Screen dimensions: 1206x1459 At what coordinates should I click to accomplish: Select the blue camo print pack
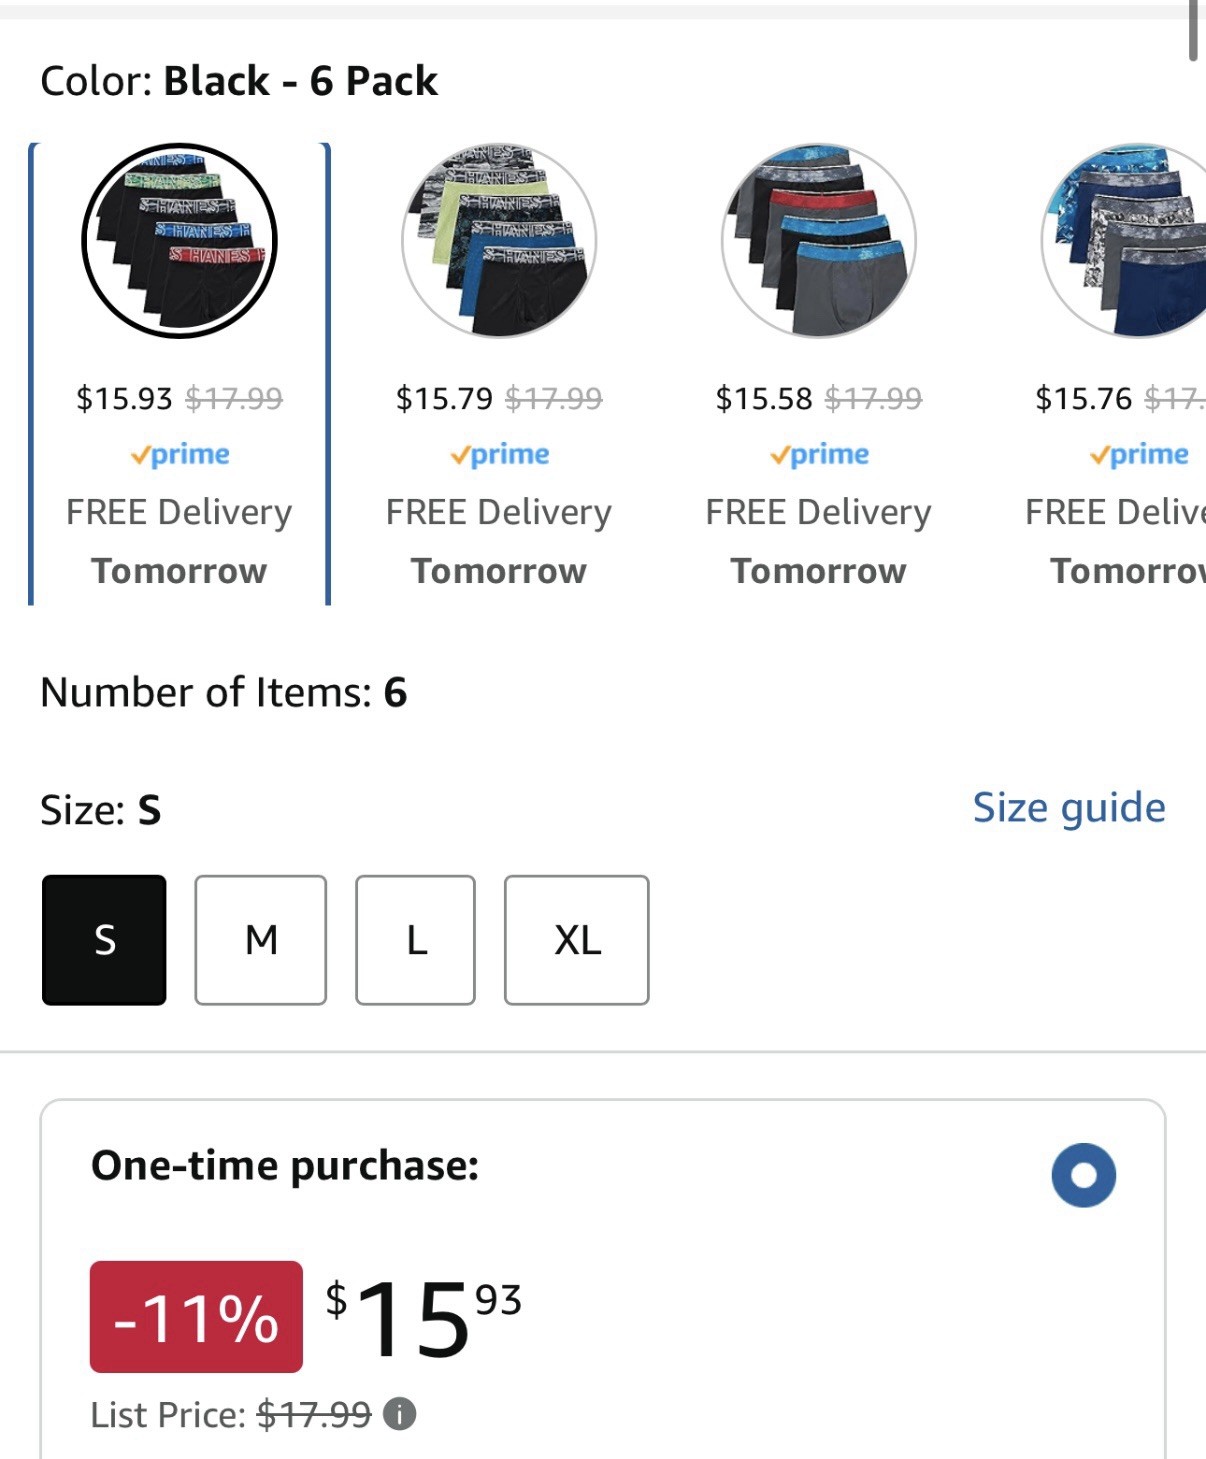click(1124, 241)
